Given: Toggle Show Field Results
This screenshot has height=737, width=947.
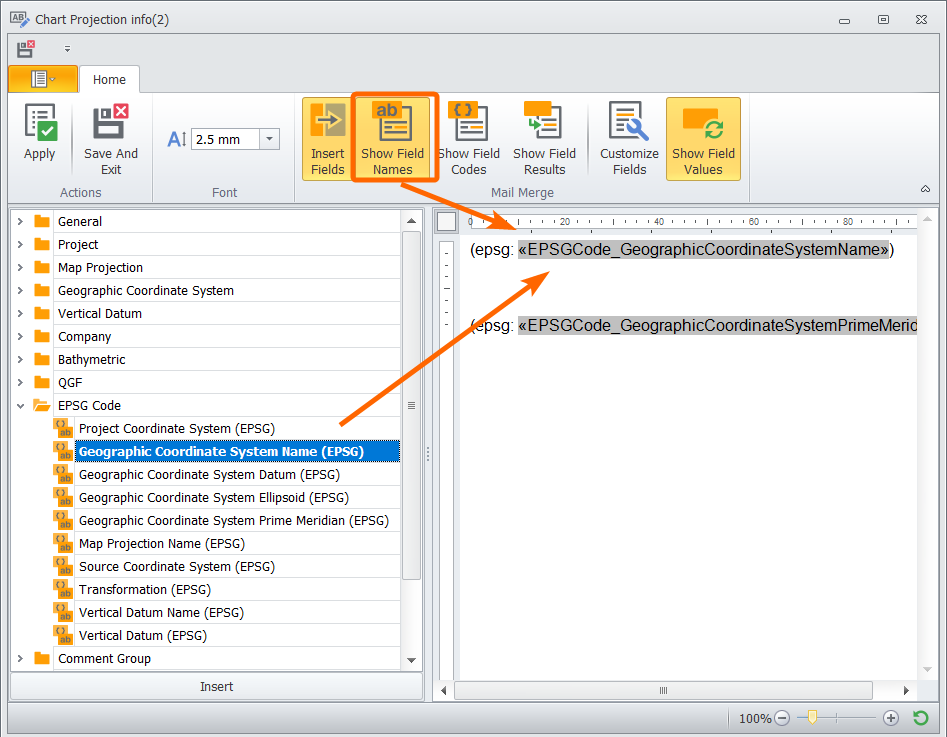Looking at the screenshot, I should pos(544,140).
